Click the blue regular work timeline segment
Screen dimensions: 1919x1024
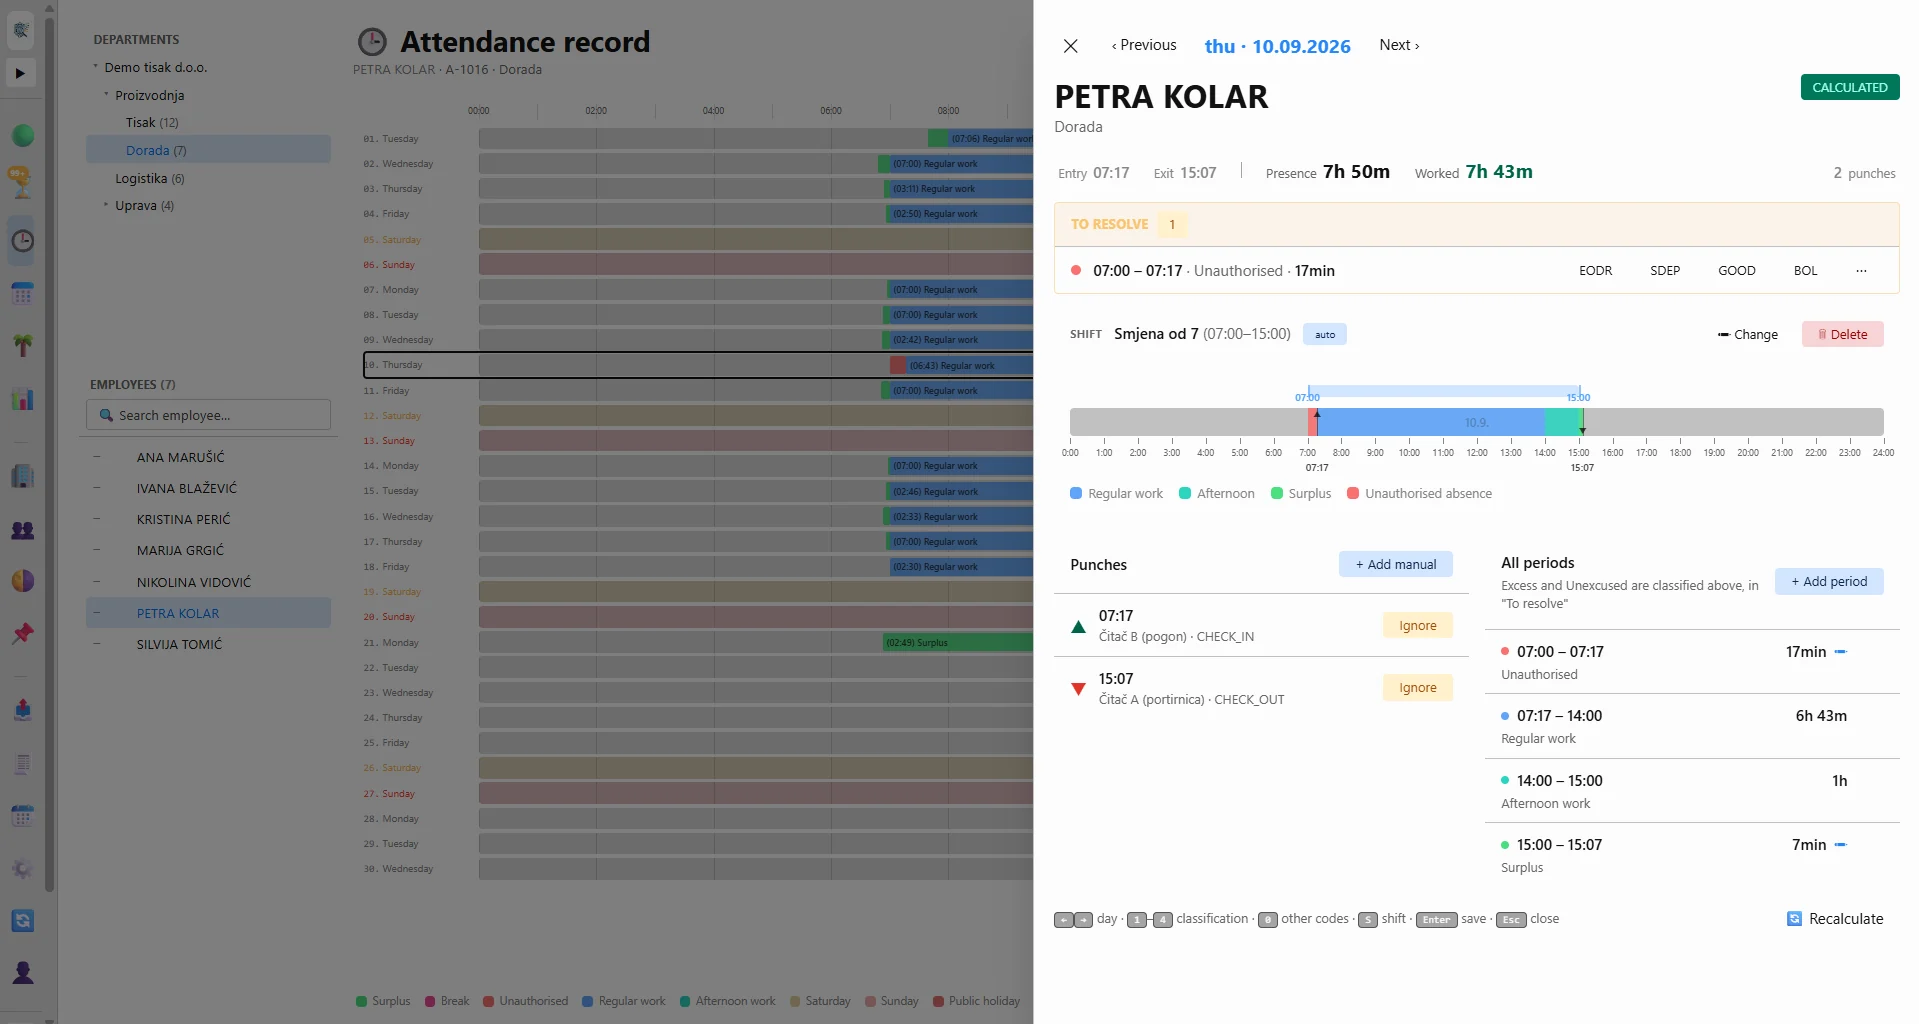click(1430, 422)
